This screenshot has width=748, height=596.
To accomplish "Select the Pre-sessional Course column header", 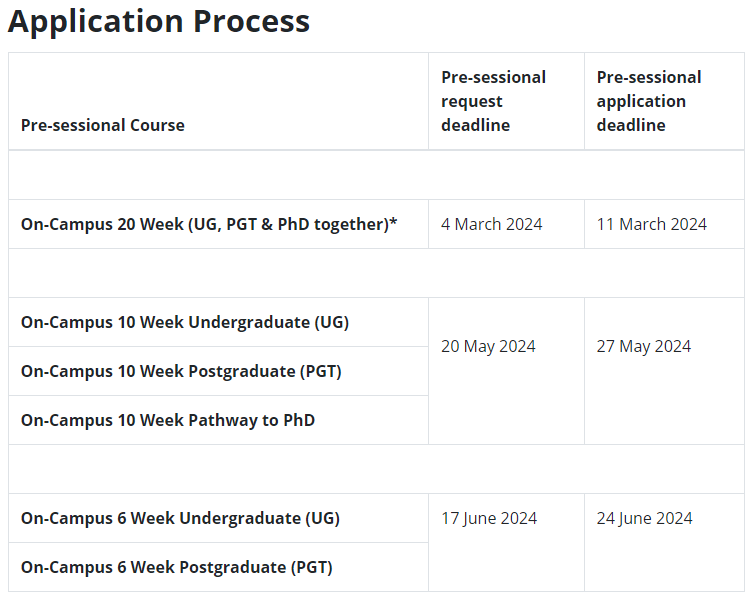I will click(103, 125).
